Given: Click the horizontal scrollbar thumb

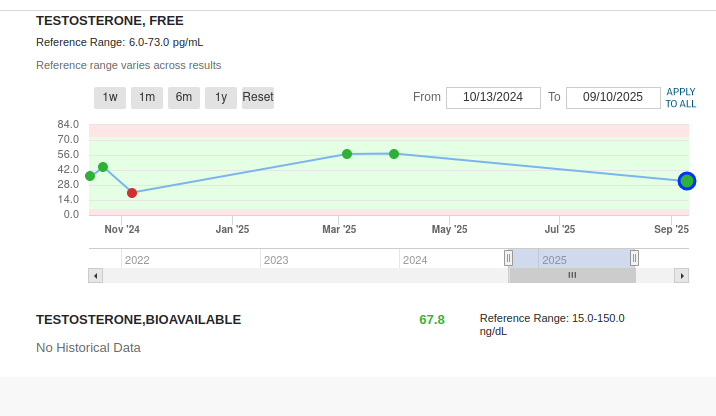Looking at the screenshot, I should [x=572, y=275].
